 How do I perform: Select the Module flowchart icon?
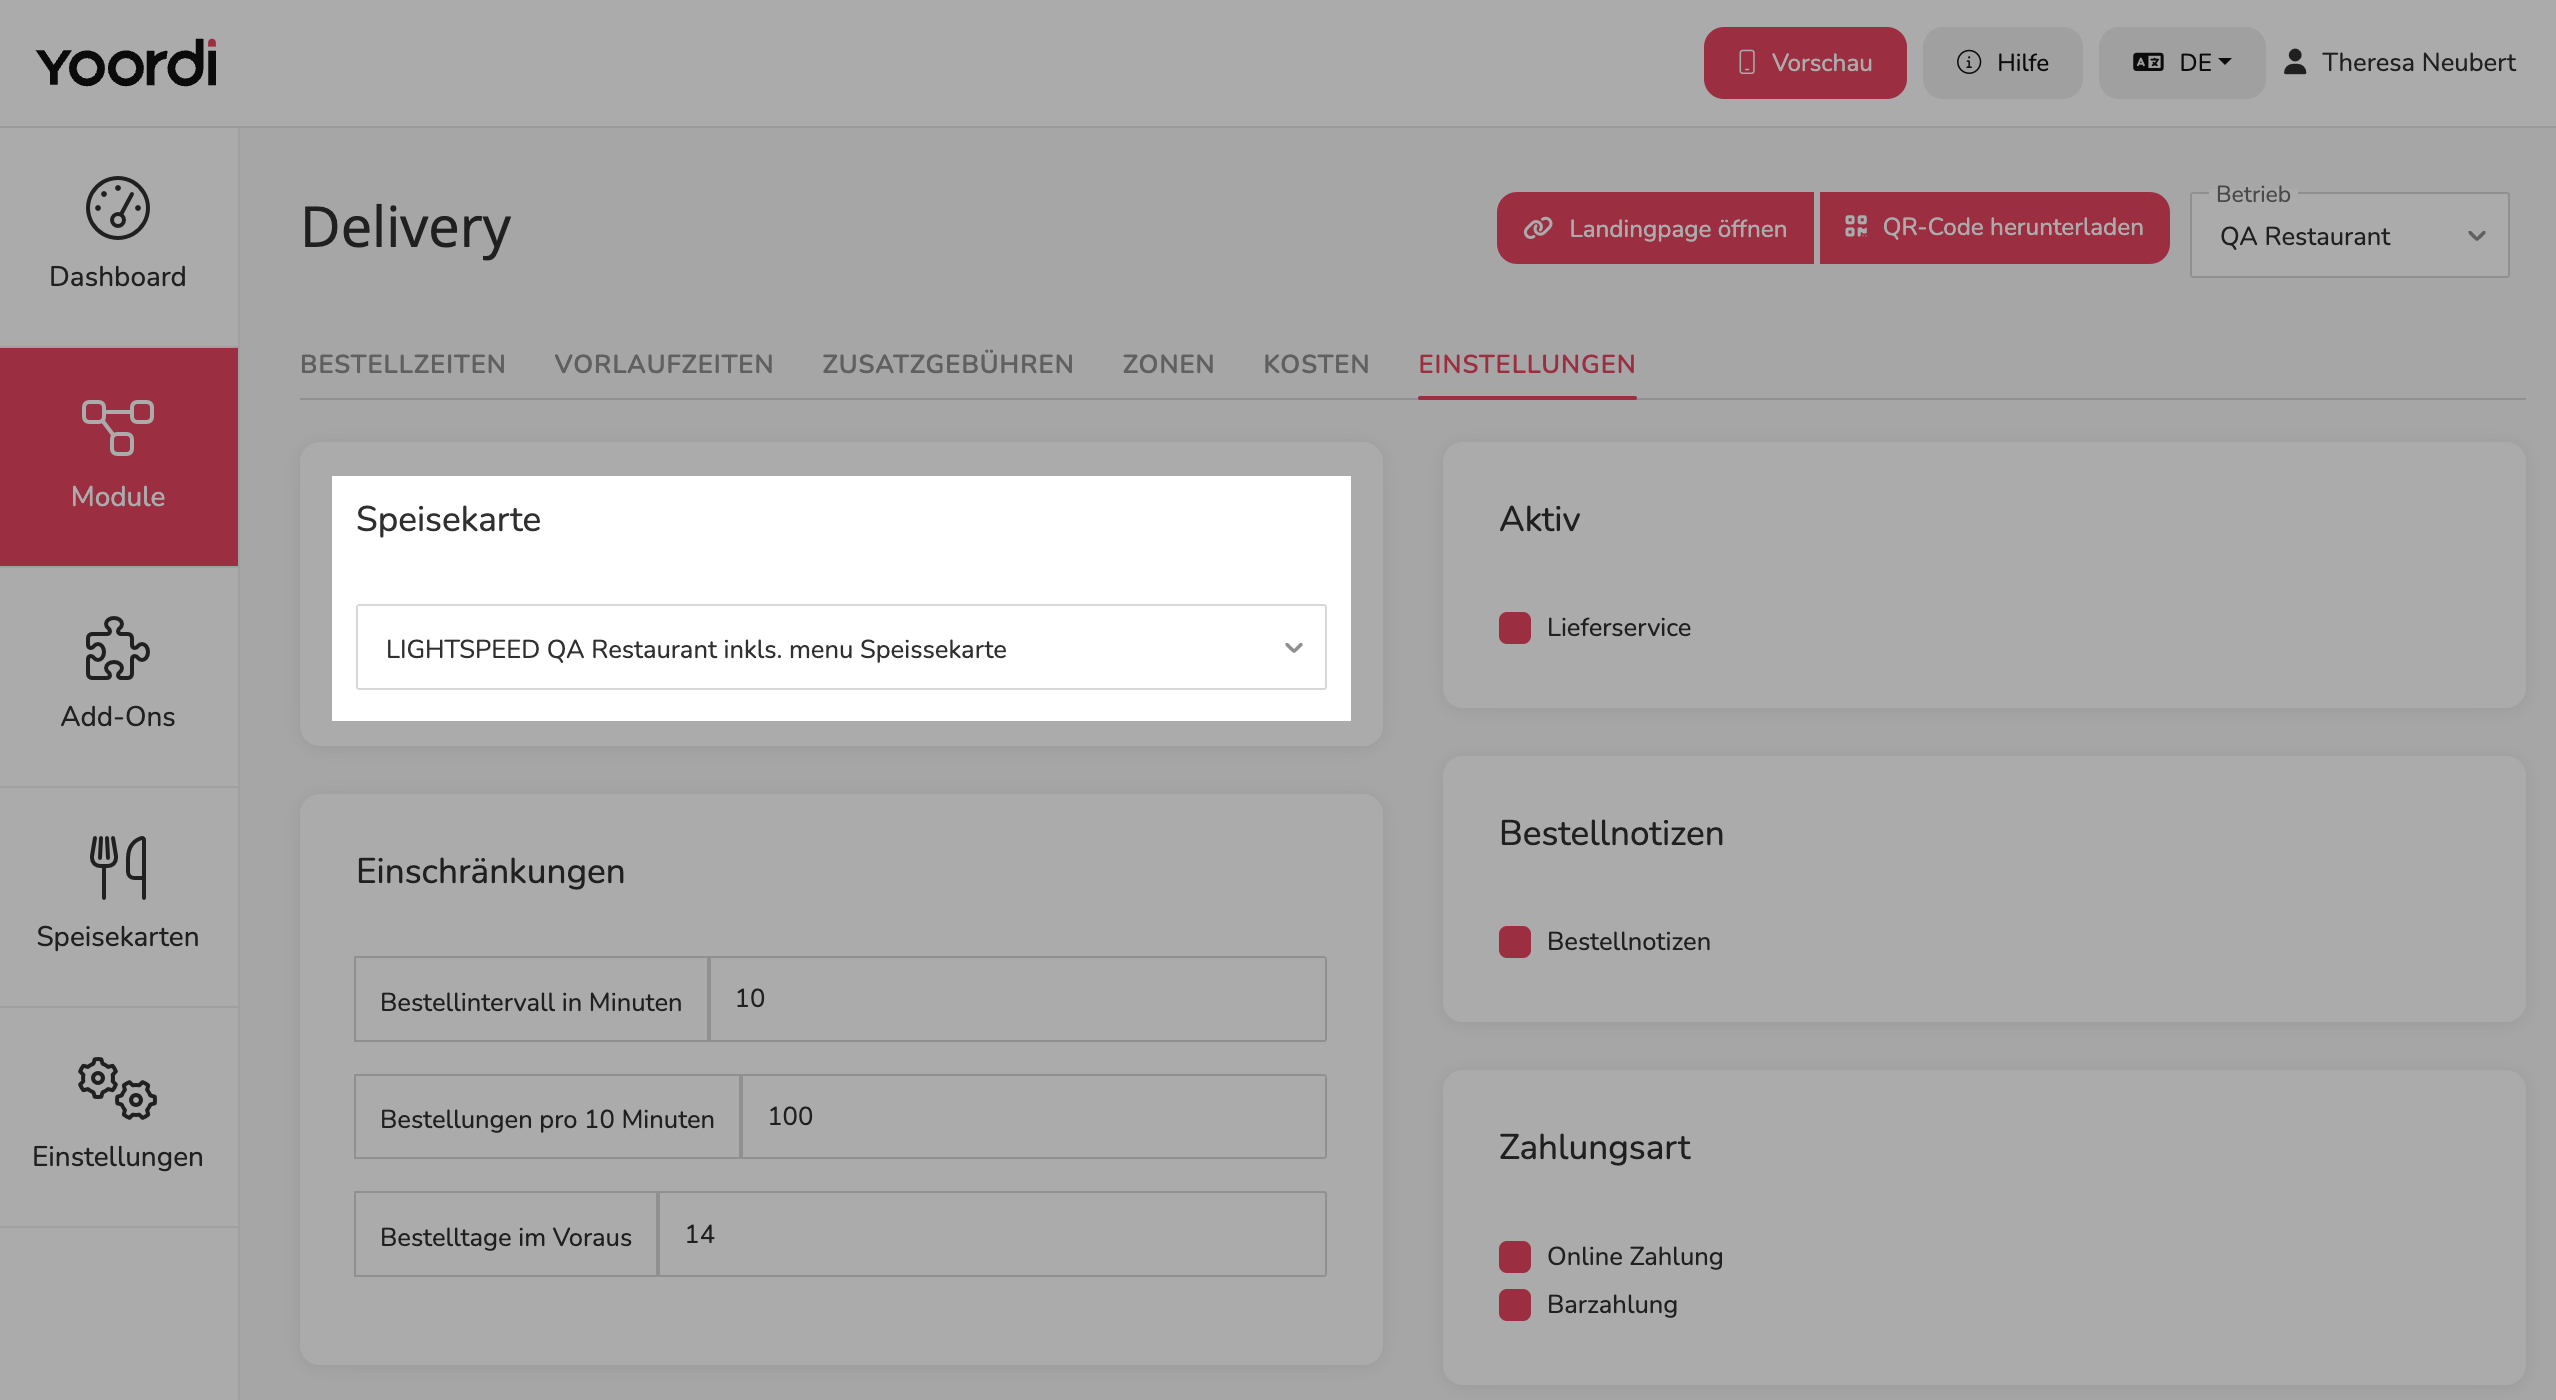tap(118, 428)
